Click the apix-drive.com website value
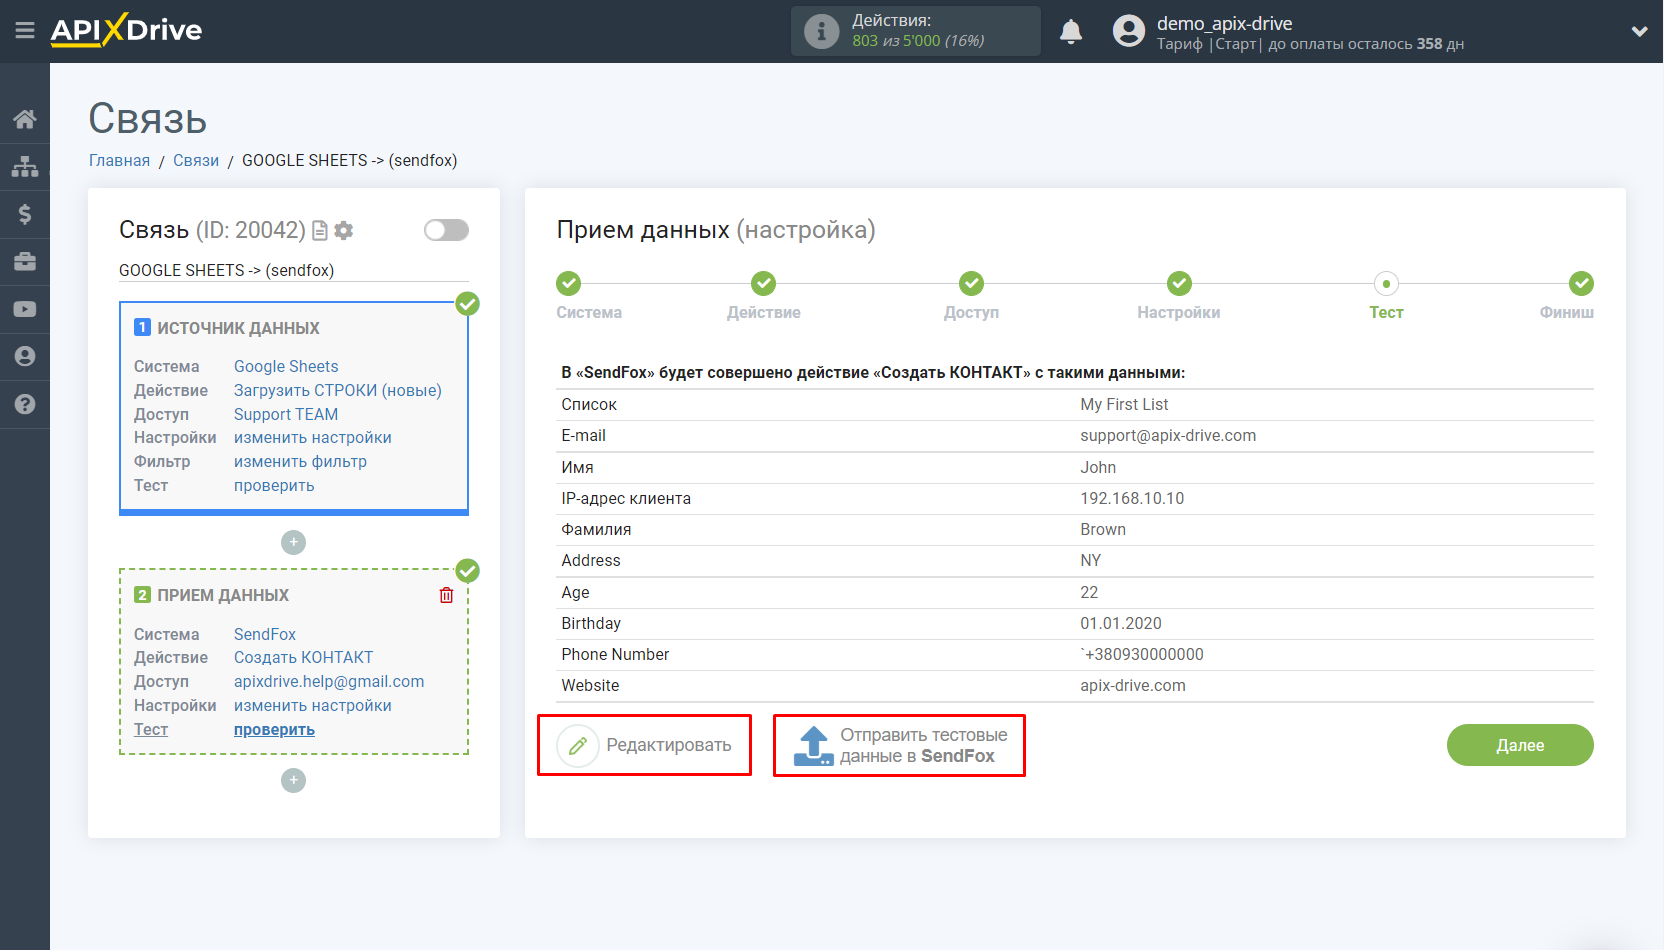Screen dimensions: 1664x950 [1133, 685]
